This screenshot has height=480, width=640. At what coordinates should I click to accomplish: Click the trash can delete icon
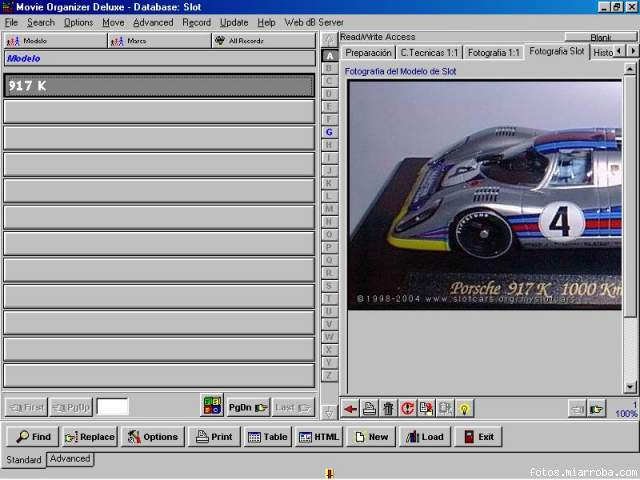[388, 408]
